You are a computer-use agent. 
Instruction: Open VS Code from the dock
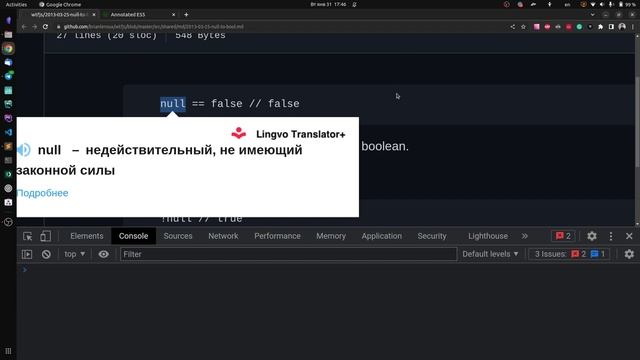pos(8,132)
